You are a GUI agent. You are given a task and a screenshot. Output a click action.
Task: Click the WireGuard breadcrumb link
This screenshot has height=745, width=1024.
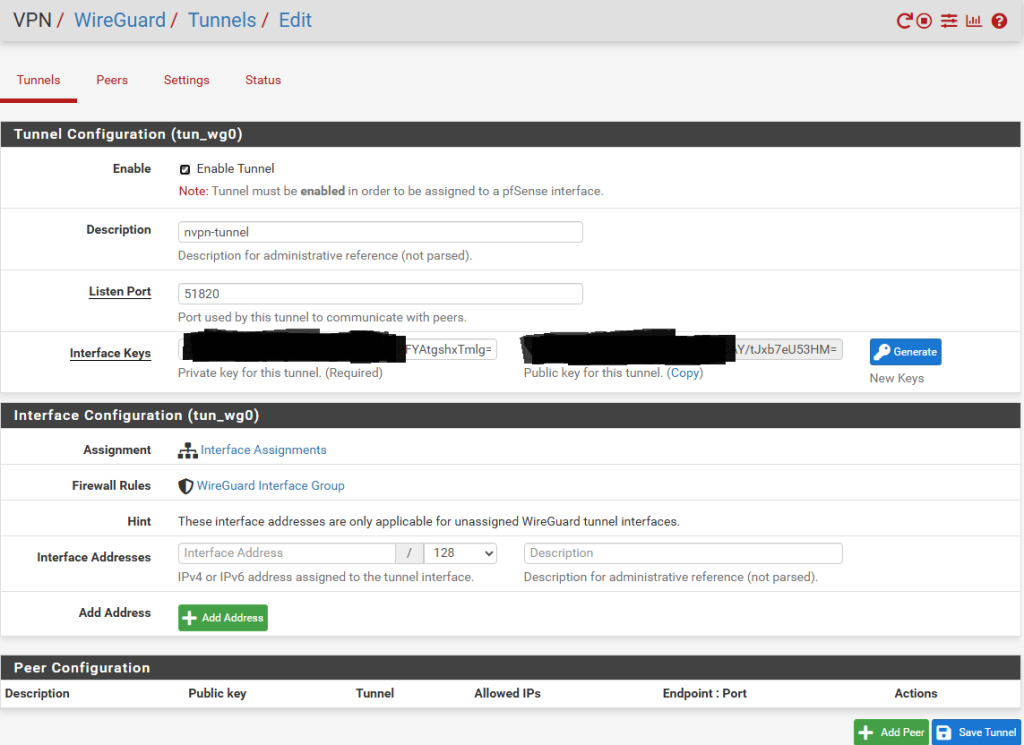(x=120, y=20)
